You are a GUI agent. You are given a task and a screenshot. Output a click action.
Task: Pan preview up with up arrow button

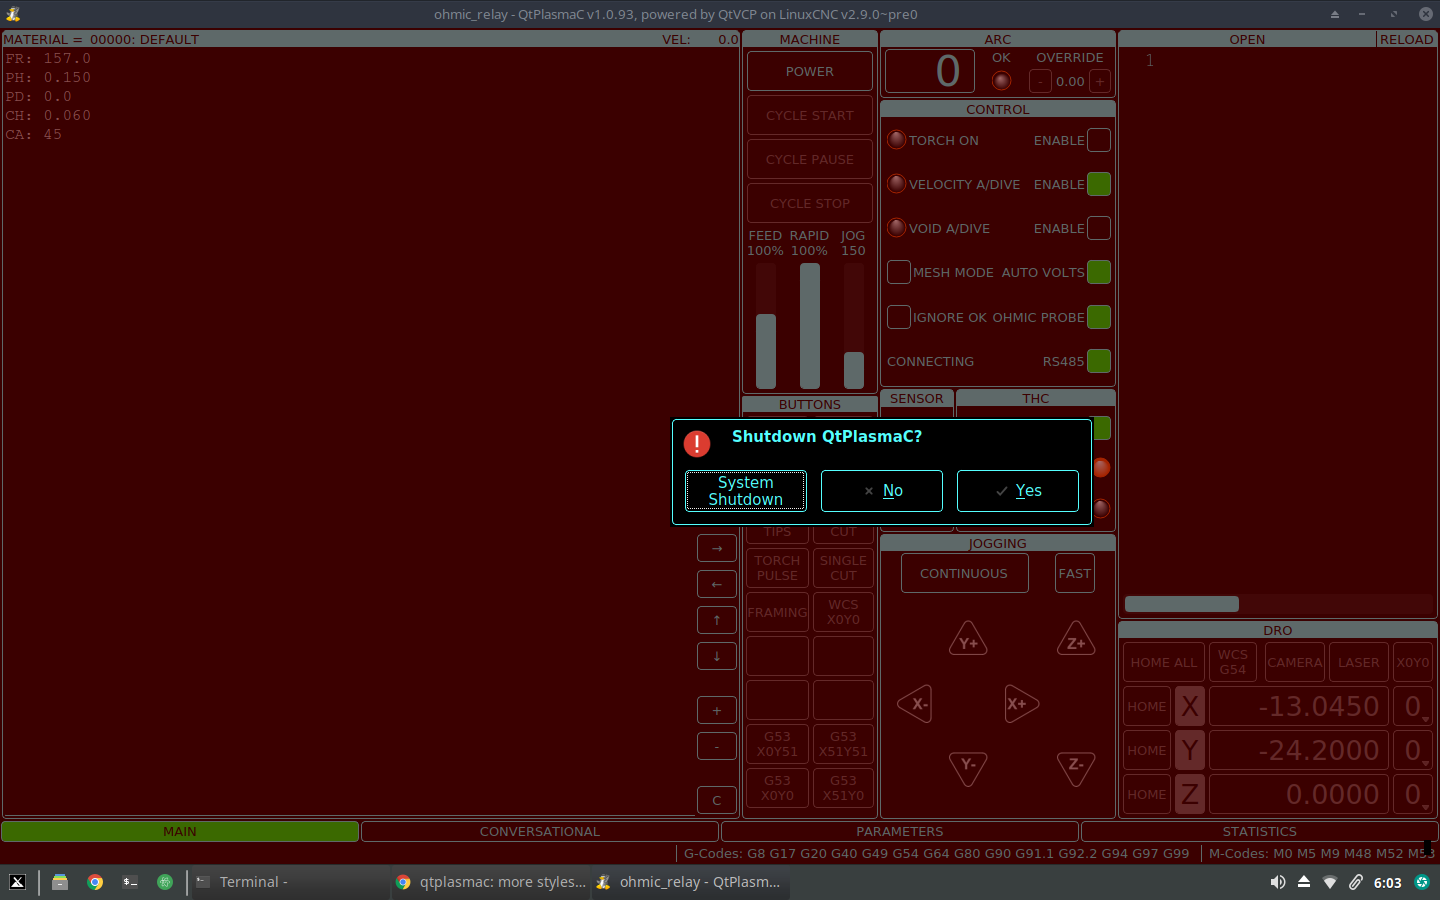pos(717,620)
